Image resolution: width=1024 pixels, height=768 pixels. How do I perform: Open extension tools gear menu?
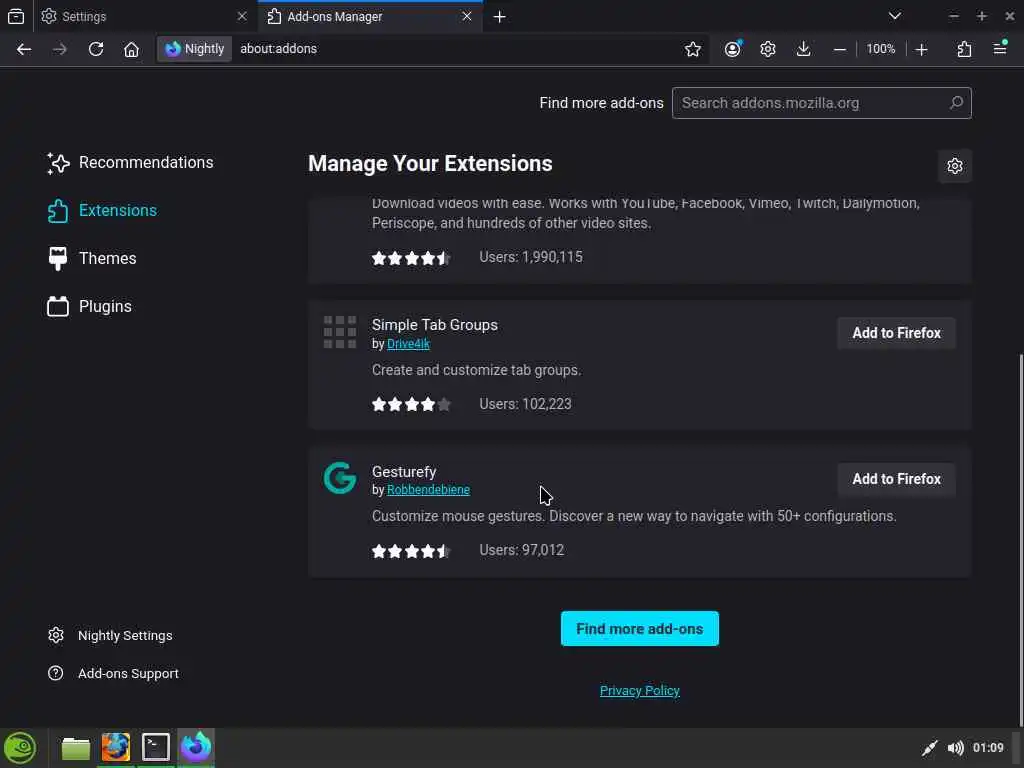click(x=955, y=166)
